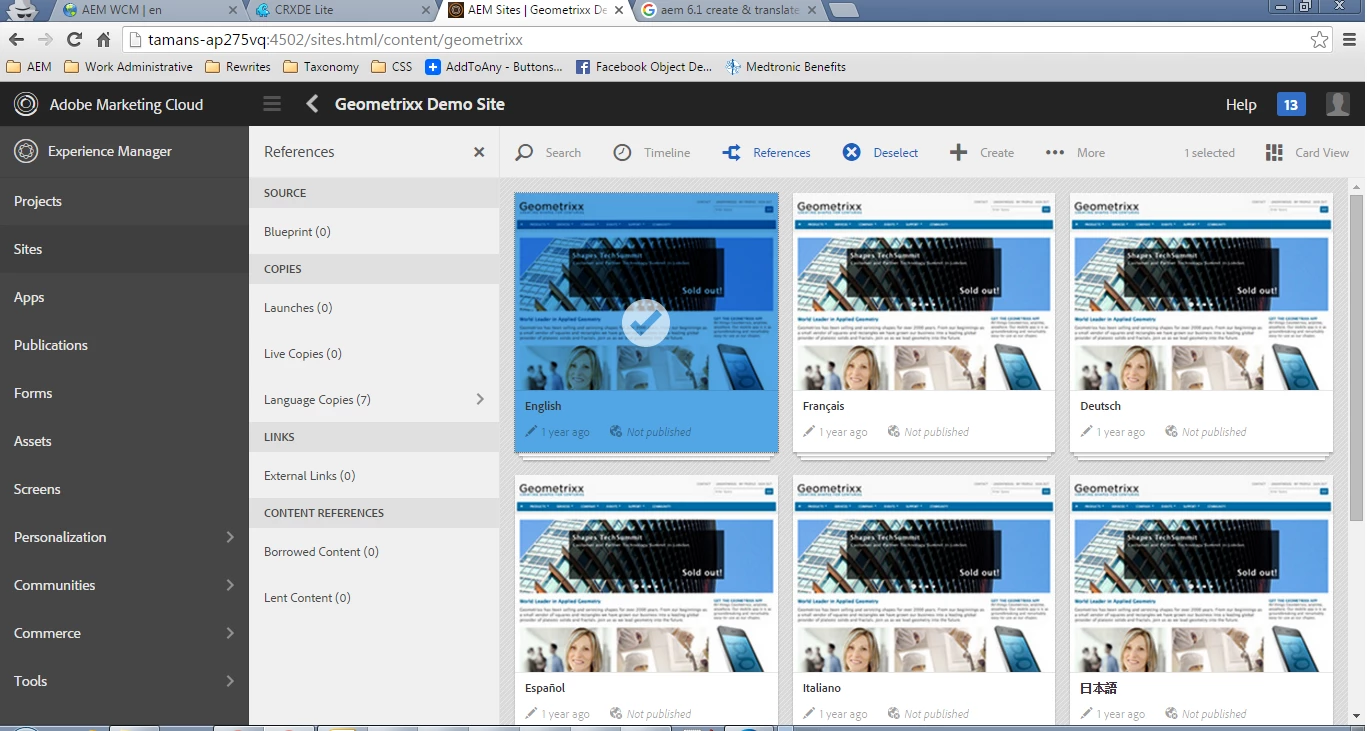Open the Taxonomy bookmark folder
This screenshot has width=1367, height=731.
321,67
